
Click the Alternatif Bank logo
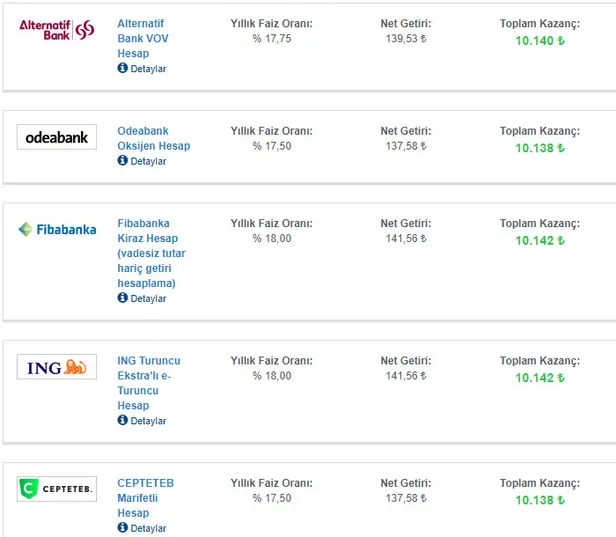click(x=57, y=29)
